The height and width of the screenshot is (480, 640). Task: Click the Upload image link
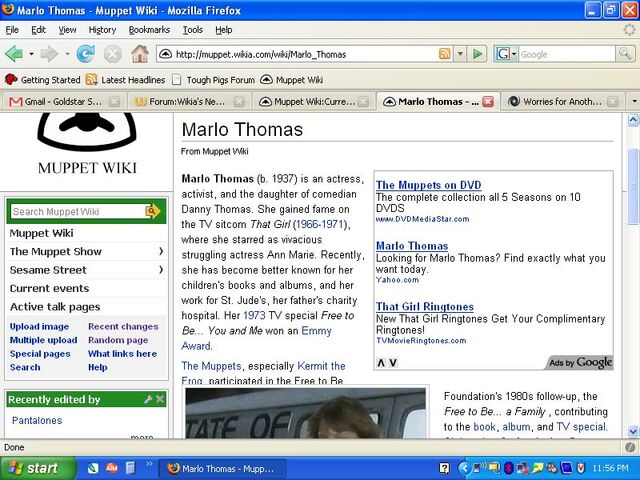coord(39,327)
